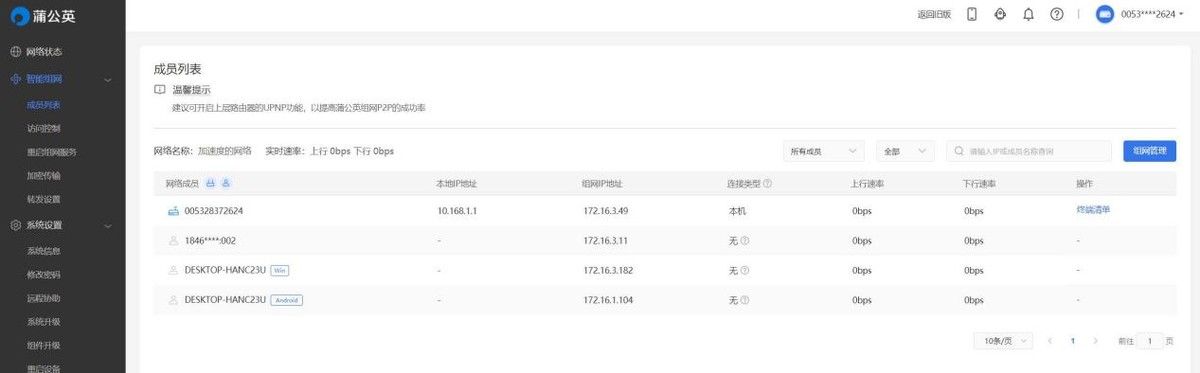
Task: Click the router icon for 005328372624
Action: [x=173, y=211]
